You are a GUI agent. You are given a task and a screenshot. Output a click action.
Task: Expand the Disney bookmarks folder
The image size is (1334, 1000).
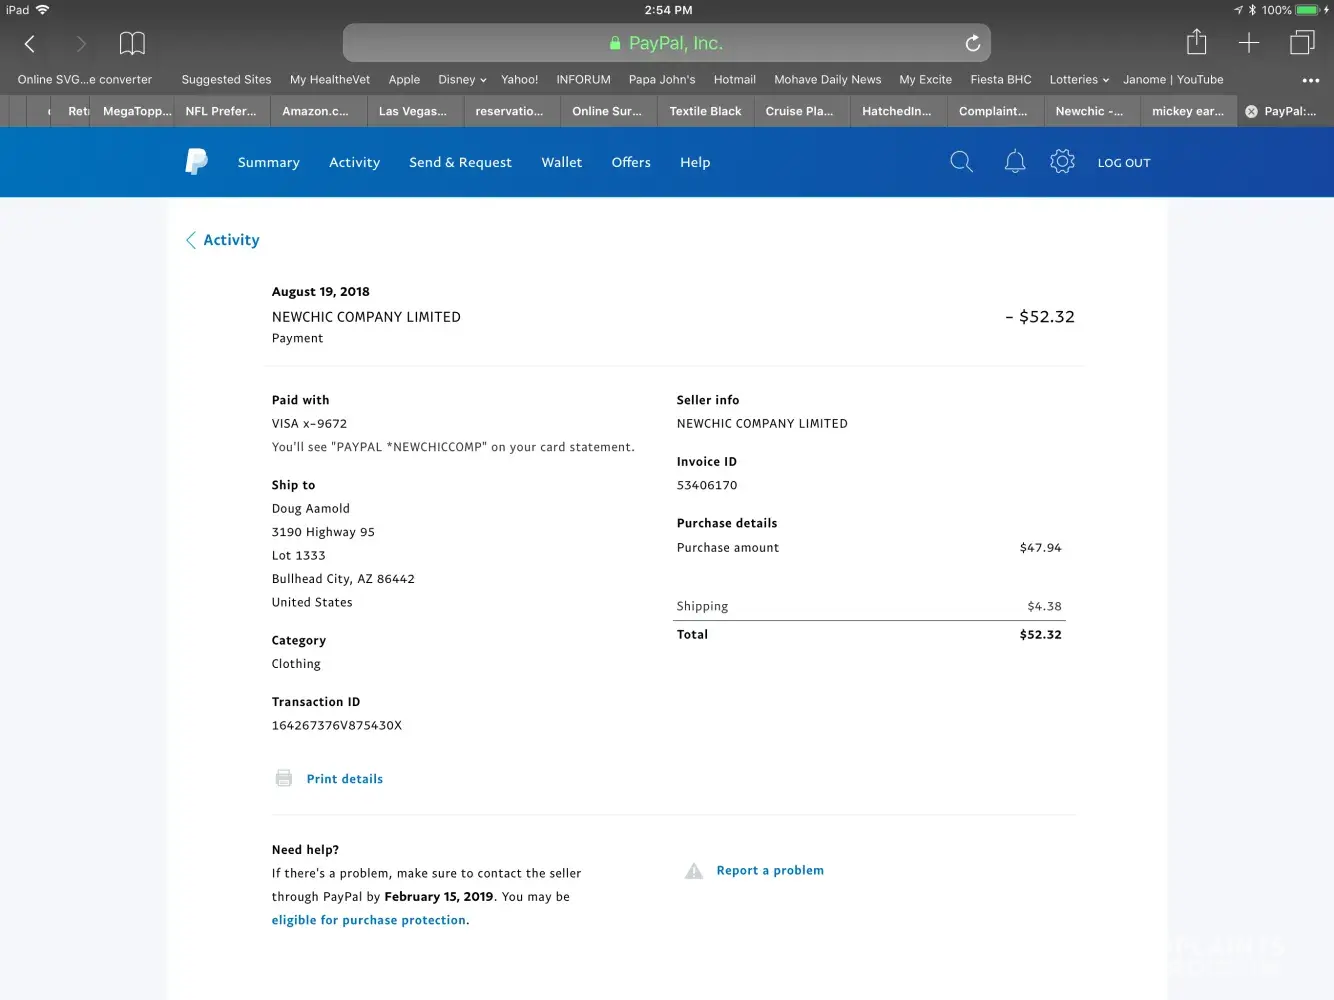tap(462, 80)
